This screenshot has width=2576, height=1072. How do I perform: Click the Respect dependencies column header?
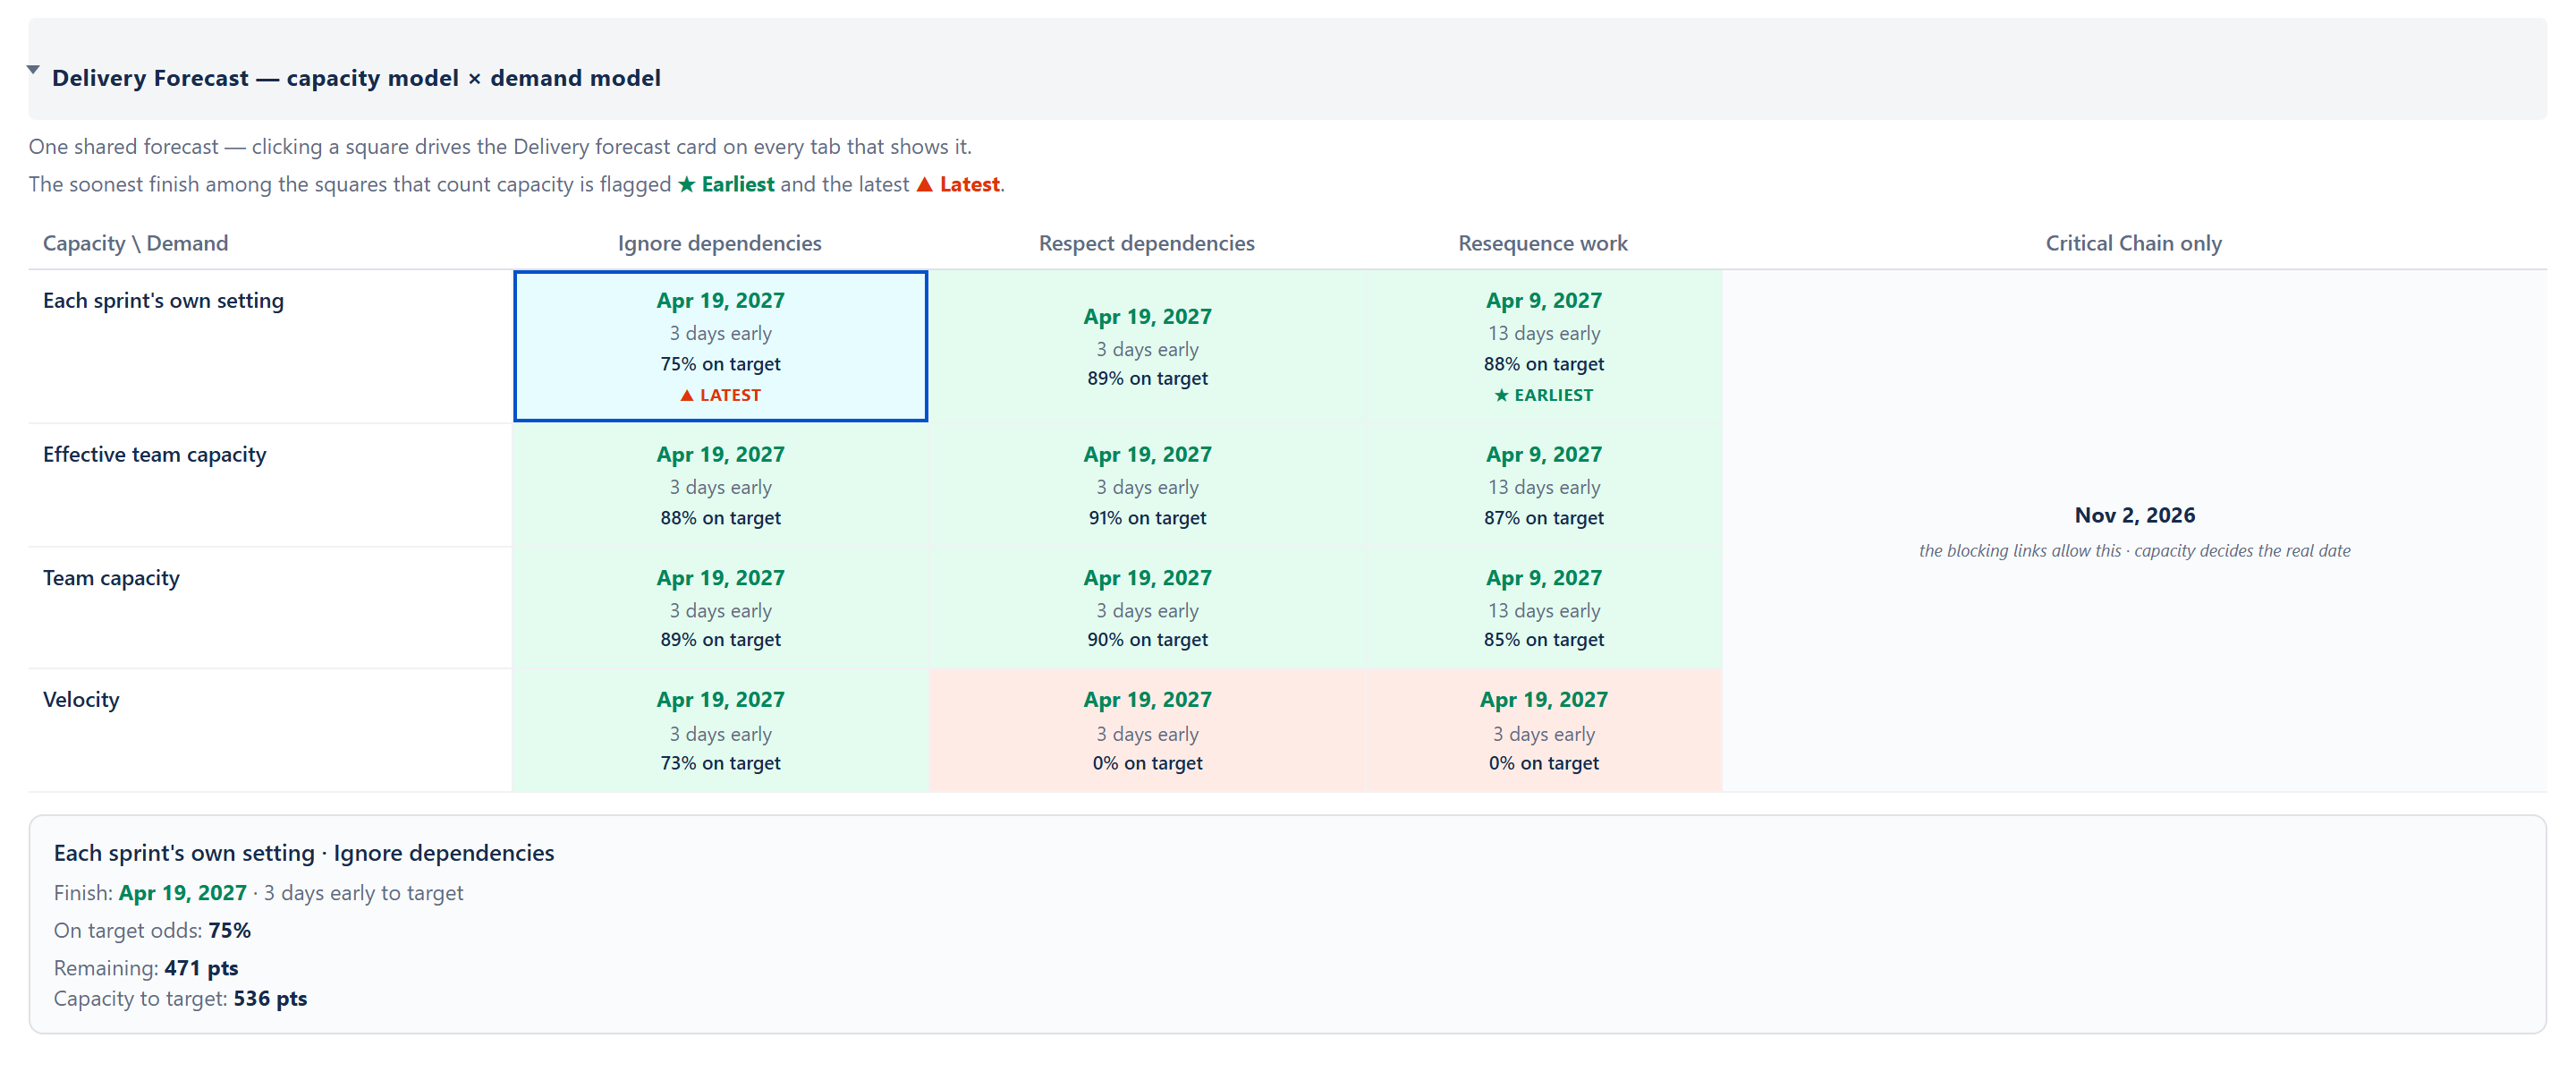point(1146,243)
